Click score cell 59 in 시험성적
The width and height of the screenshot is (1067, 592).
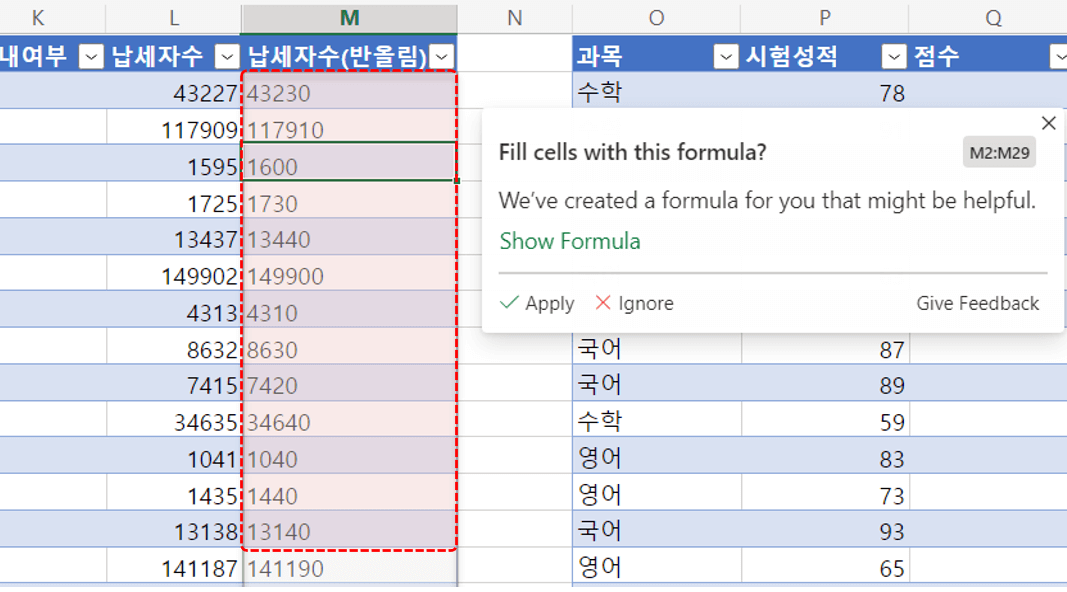click(825, 420)
